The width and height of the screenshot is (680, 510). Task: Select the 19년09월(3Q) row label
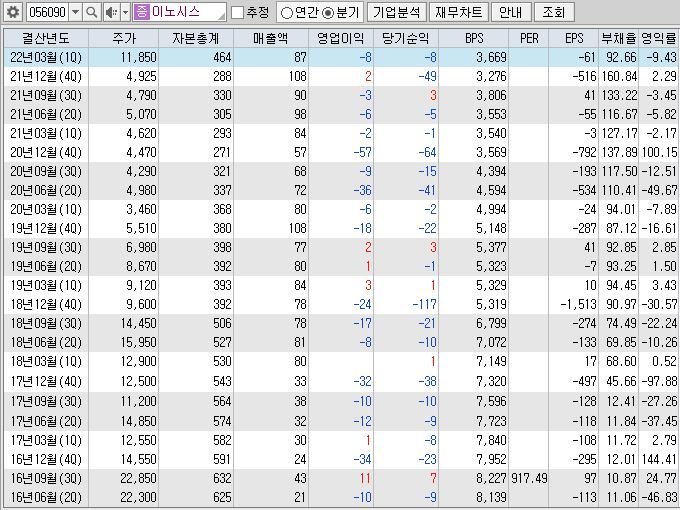(46, 247)
